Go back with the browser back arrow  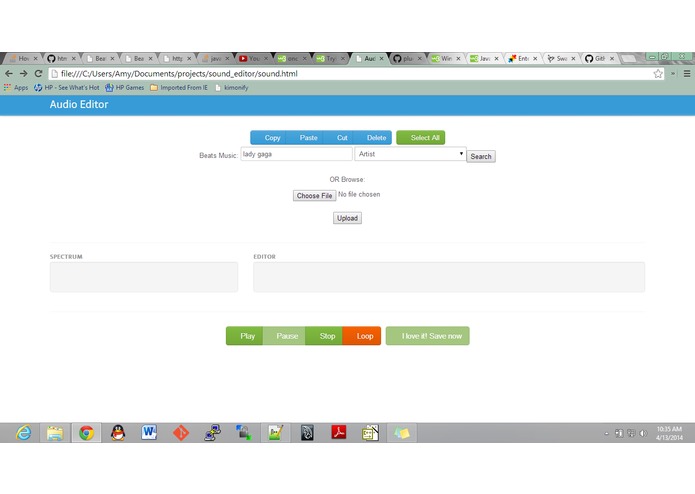click(x=9, y=74)
